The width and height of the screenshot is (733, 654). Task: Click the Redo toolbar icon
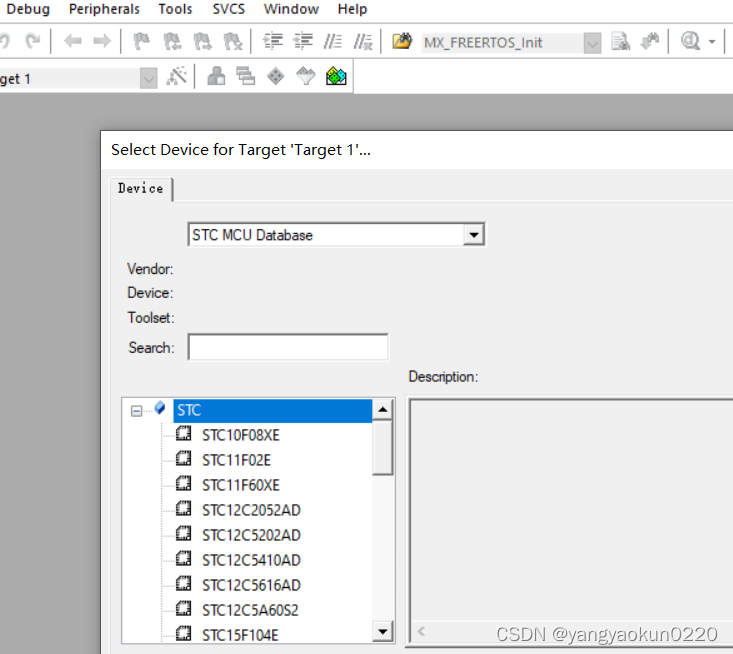(x=32, y=41)
